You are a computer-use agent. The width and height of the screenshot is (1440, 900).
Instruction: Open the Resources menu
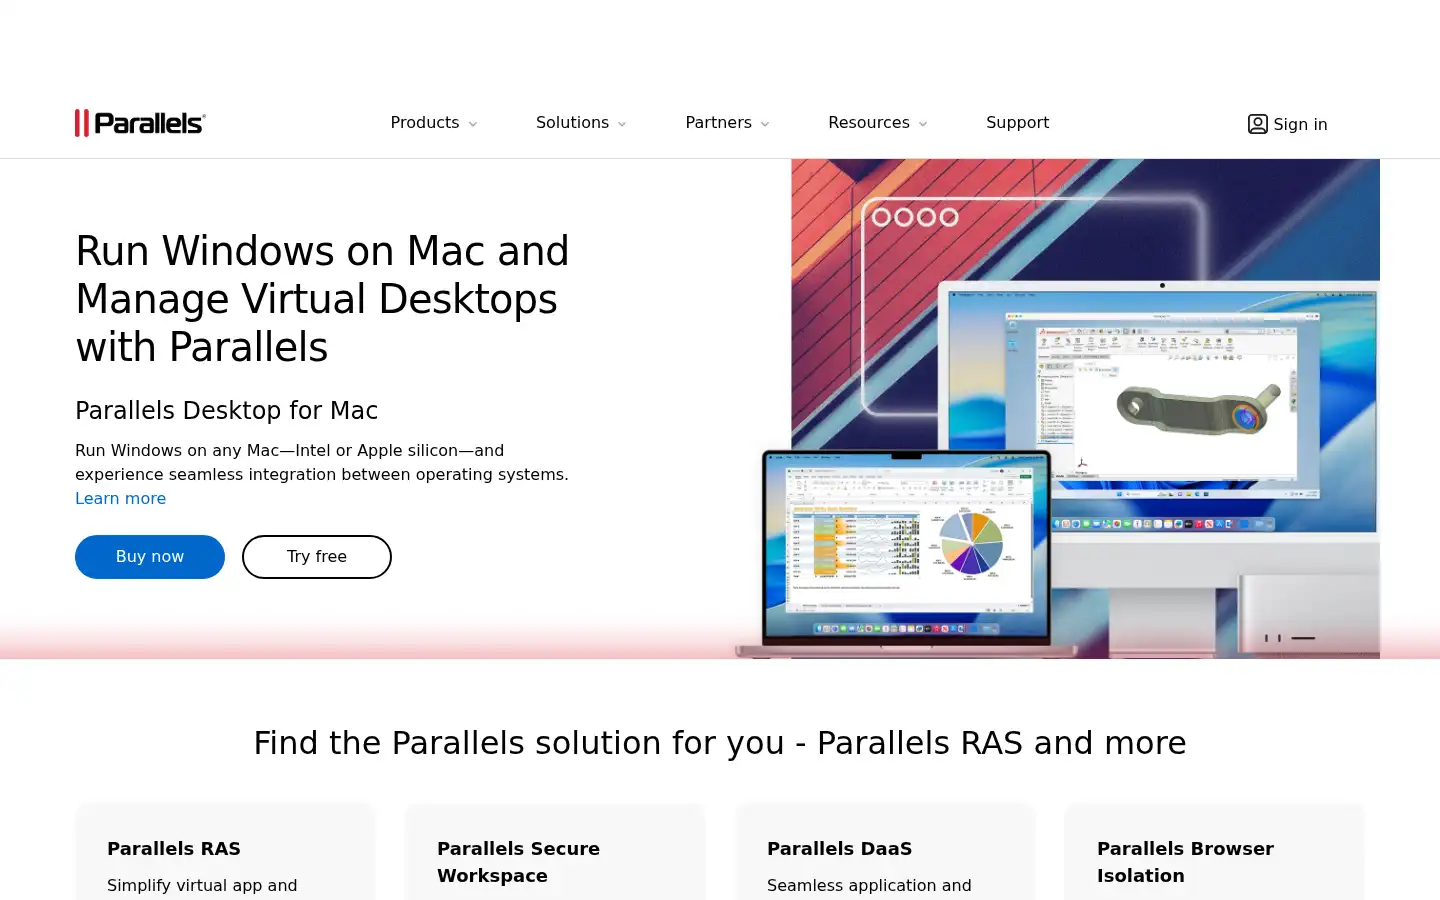(x=869, y=122)
